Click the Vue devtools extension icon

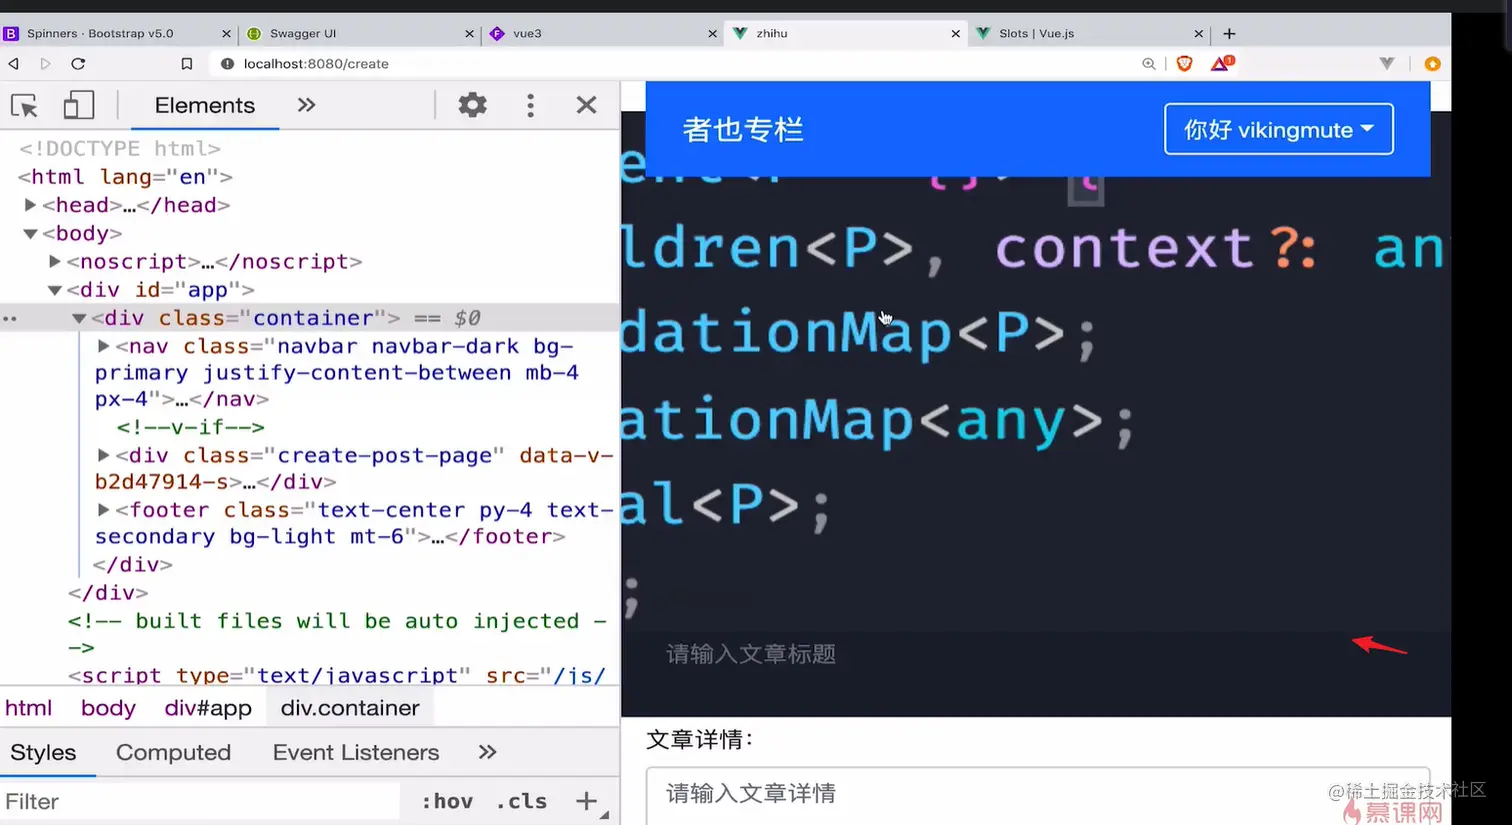click(x=1386, y=63)
